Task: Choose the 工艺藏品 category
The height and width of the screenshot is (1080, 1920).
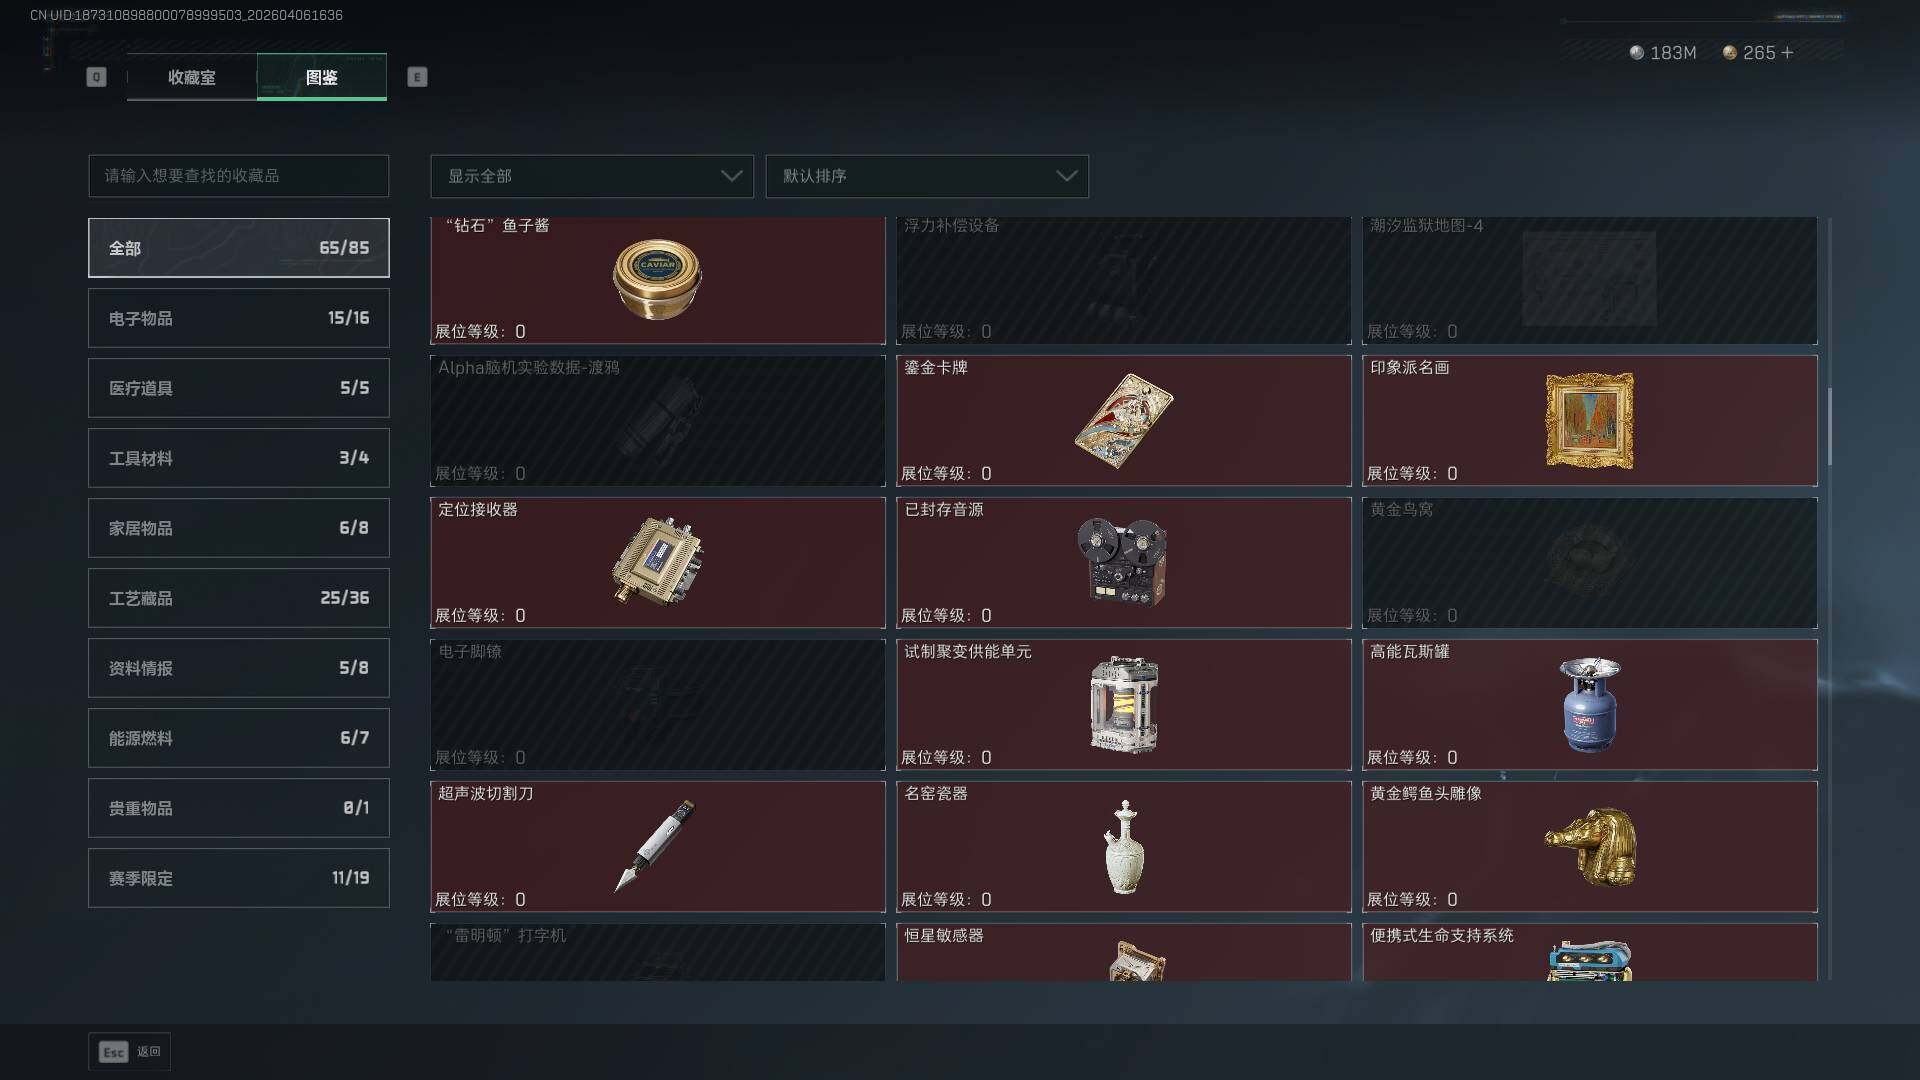Action: 239,598
